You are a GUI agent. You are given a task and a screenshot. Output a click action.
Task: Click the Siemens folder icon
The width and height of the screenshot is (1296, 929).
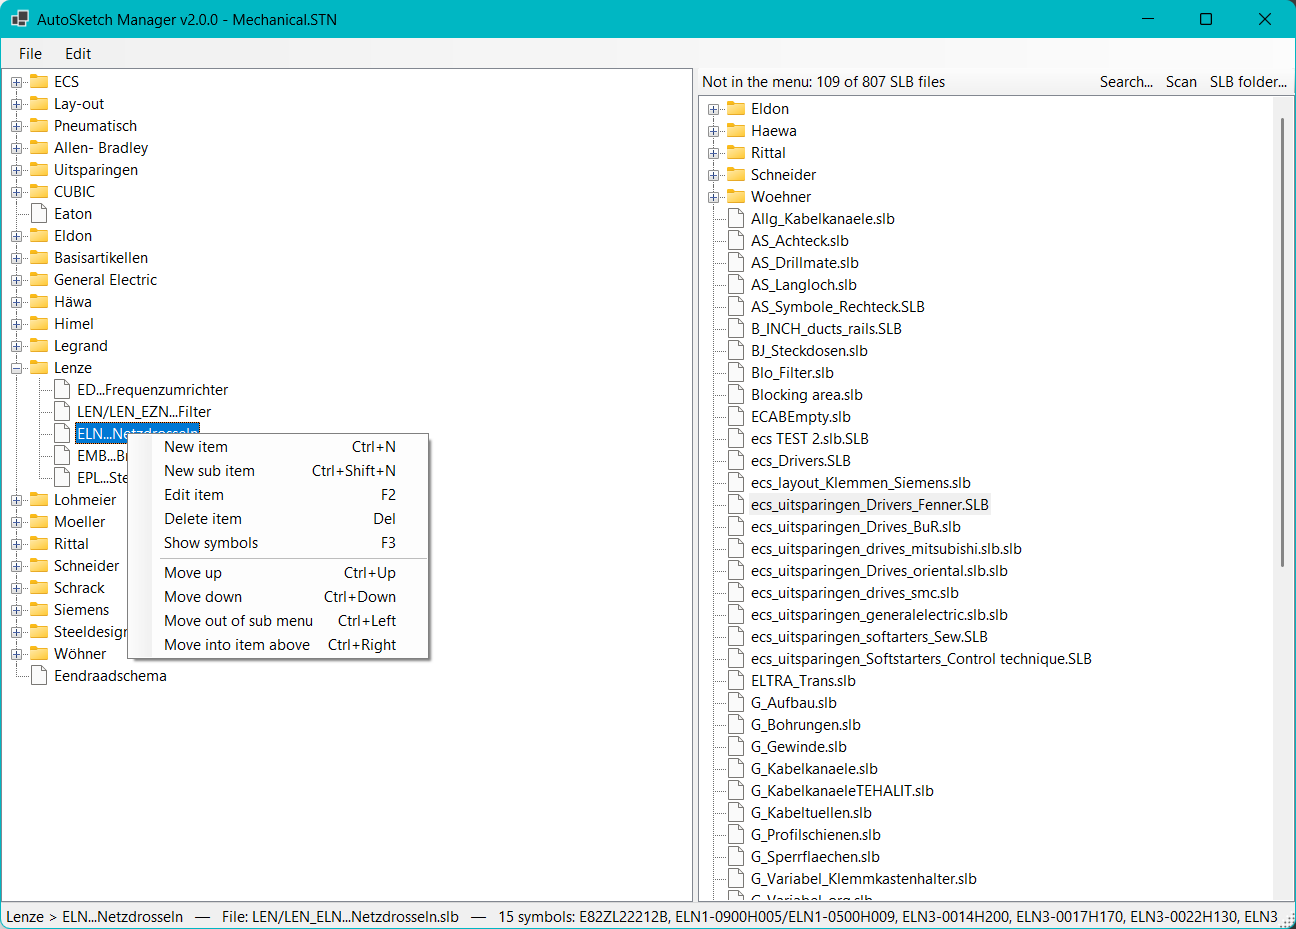coord(39,609)
